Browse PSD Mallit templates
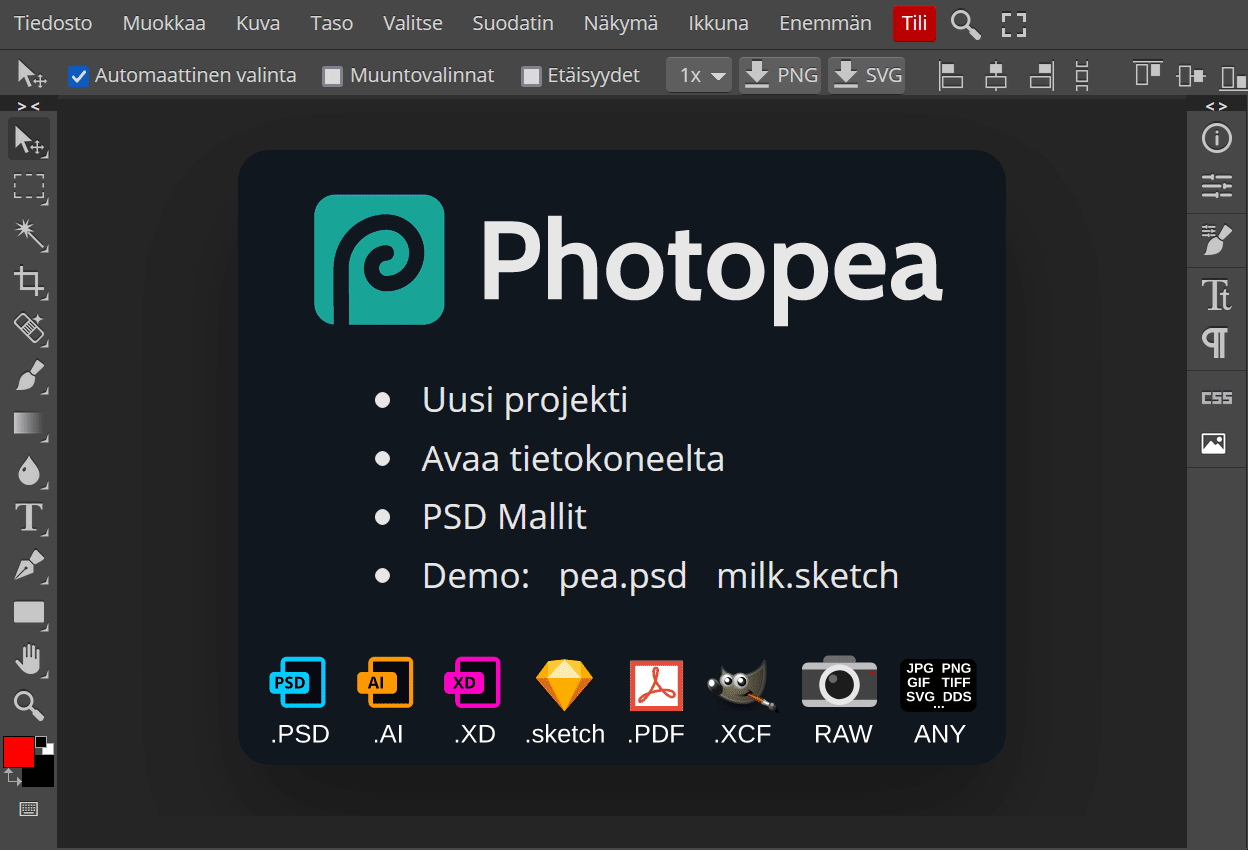This screenshot has width=1248, height=850. (x=504, y=517)
